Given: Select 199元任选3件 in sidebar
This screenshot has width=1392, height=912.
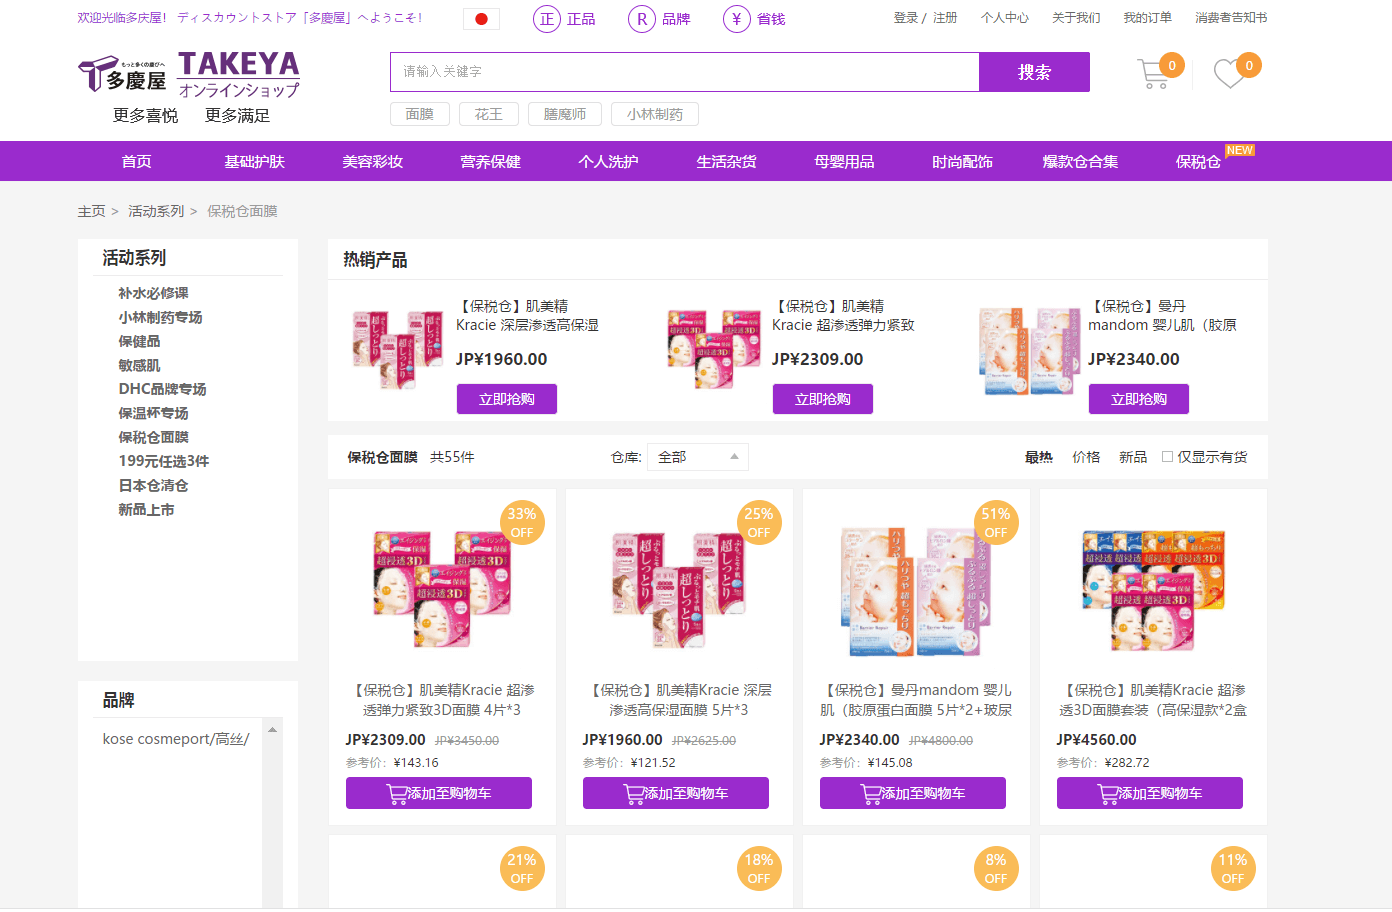Looking at the screenshot, I should (x=164, y=461).
